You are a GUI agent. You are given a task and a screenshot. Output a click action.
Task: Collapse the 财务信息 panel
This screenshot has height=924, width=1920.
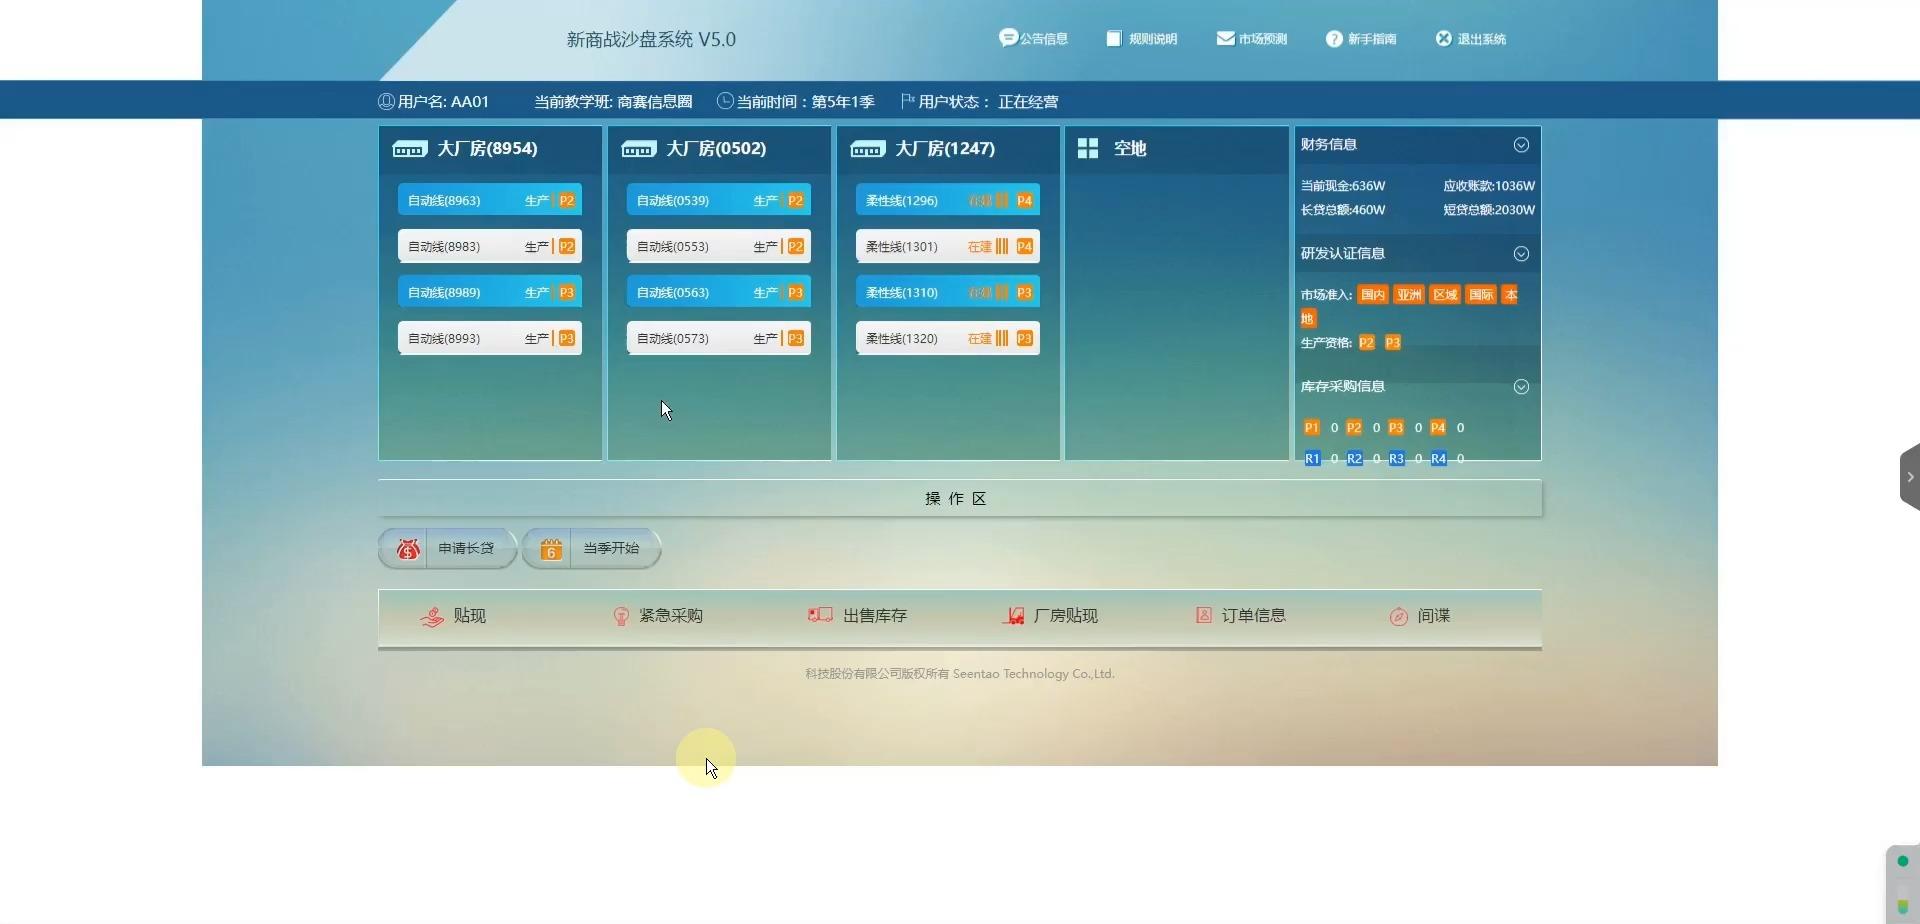pyautogui.click(x=1521, y=145)
